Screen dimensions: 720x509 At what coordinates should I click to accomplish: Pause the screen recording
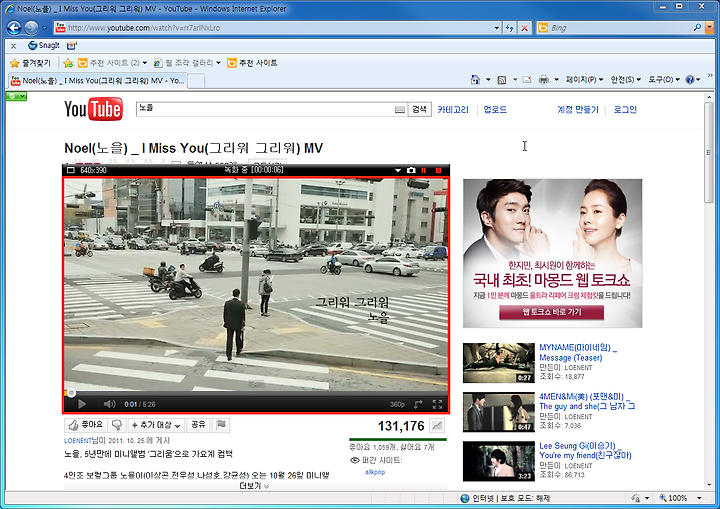(x=424, y=170)
